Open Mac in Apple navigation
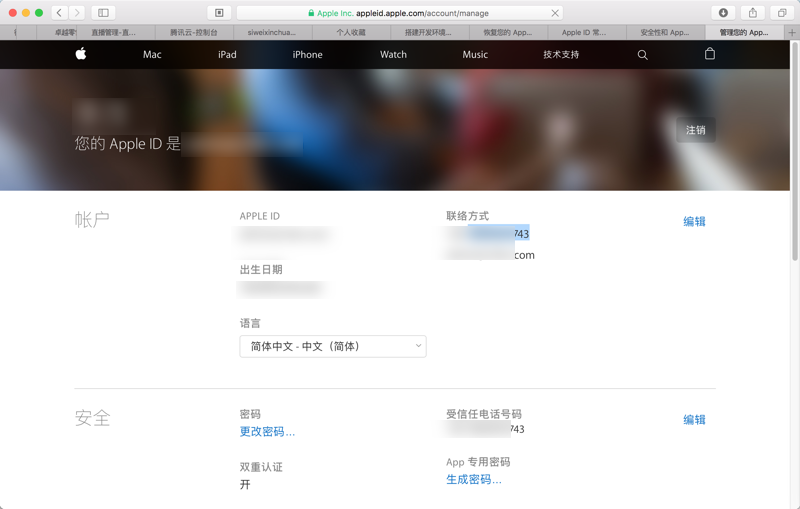Screen dimensions: 800x509 [152, 55]
